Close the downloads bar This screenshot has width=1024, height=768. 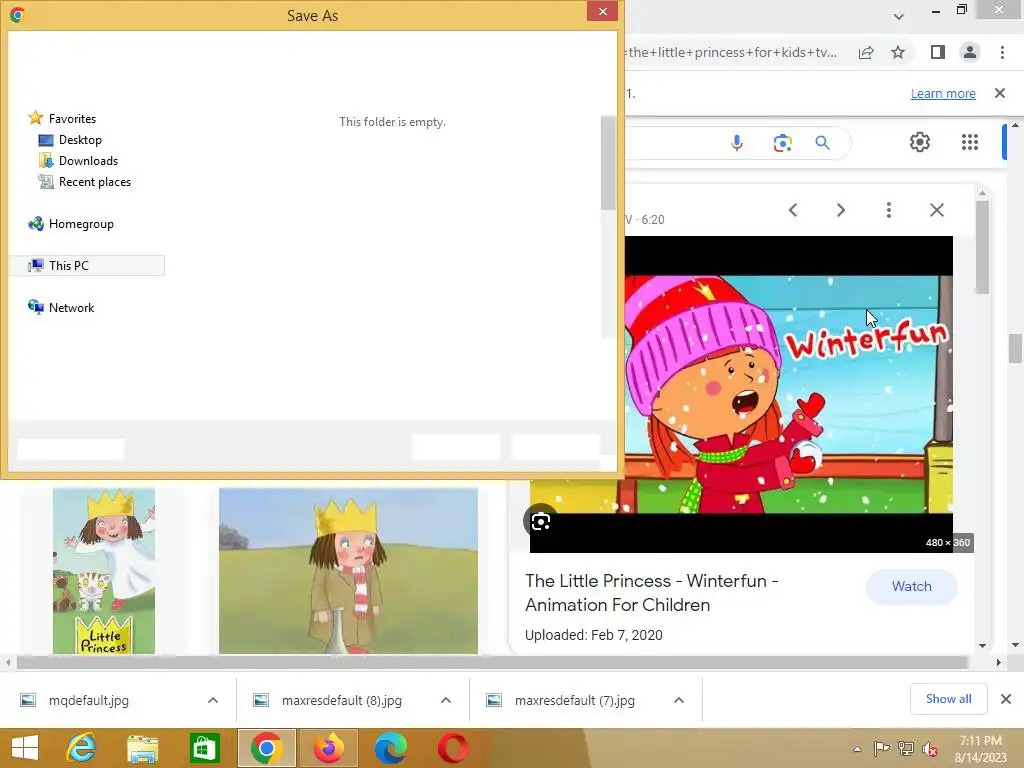point(1006,699)
